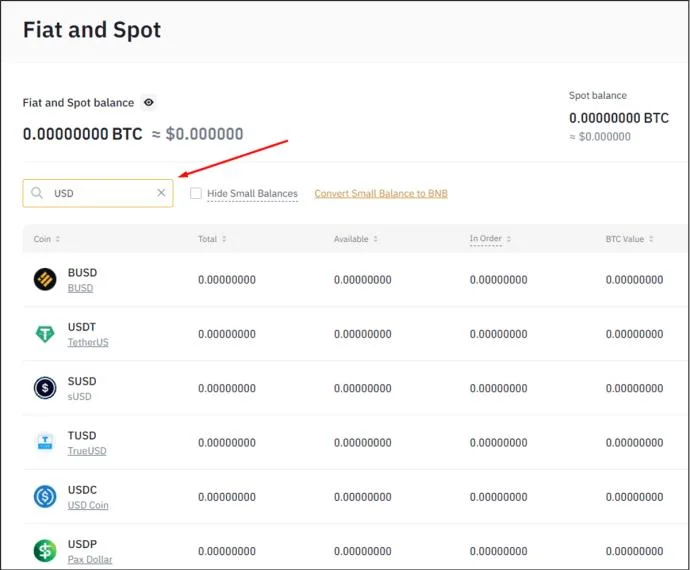Click the BUSD coin icon
The width and height of the screenshot is (690, 570).
tap(45, 279)
